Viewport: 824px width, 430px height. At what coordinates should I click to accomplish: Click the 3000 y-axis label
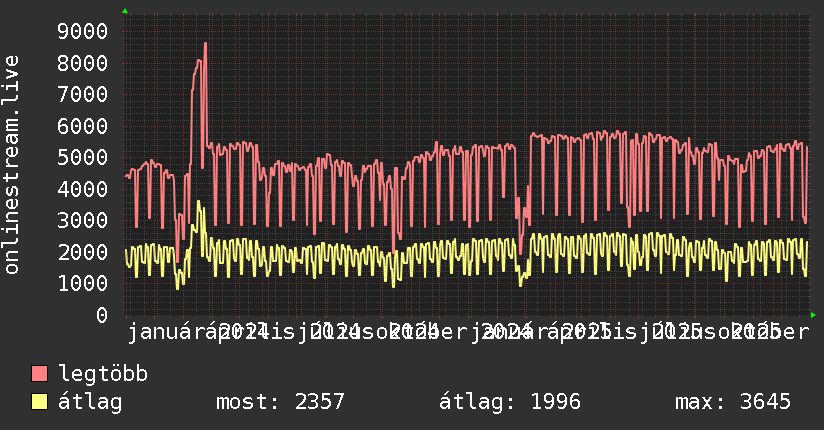(x=83, y=220)
